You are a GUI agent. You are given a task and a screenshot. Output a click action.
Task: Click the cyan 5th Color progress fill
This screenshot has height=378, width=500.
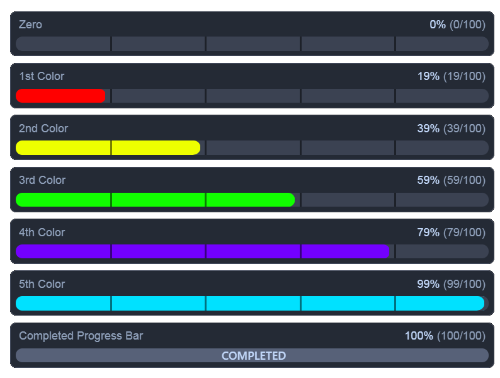click(x=250, y=303)
